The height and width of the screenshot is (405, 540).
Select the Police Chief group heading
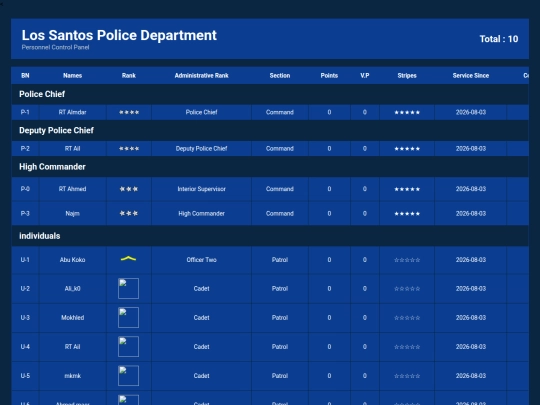pyautogui.click(x=42, y=94)
